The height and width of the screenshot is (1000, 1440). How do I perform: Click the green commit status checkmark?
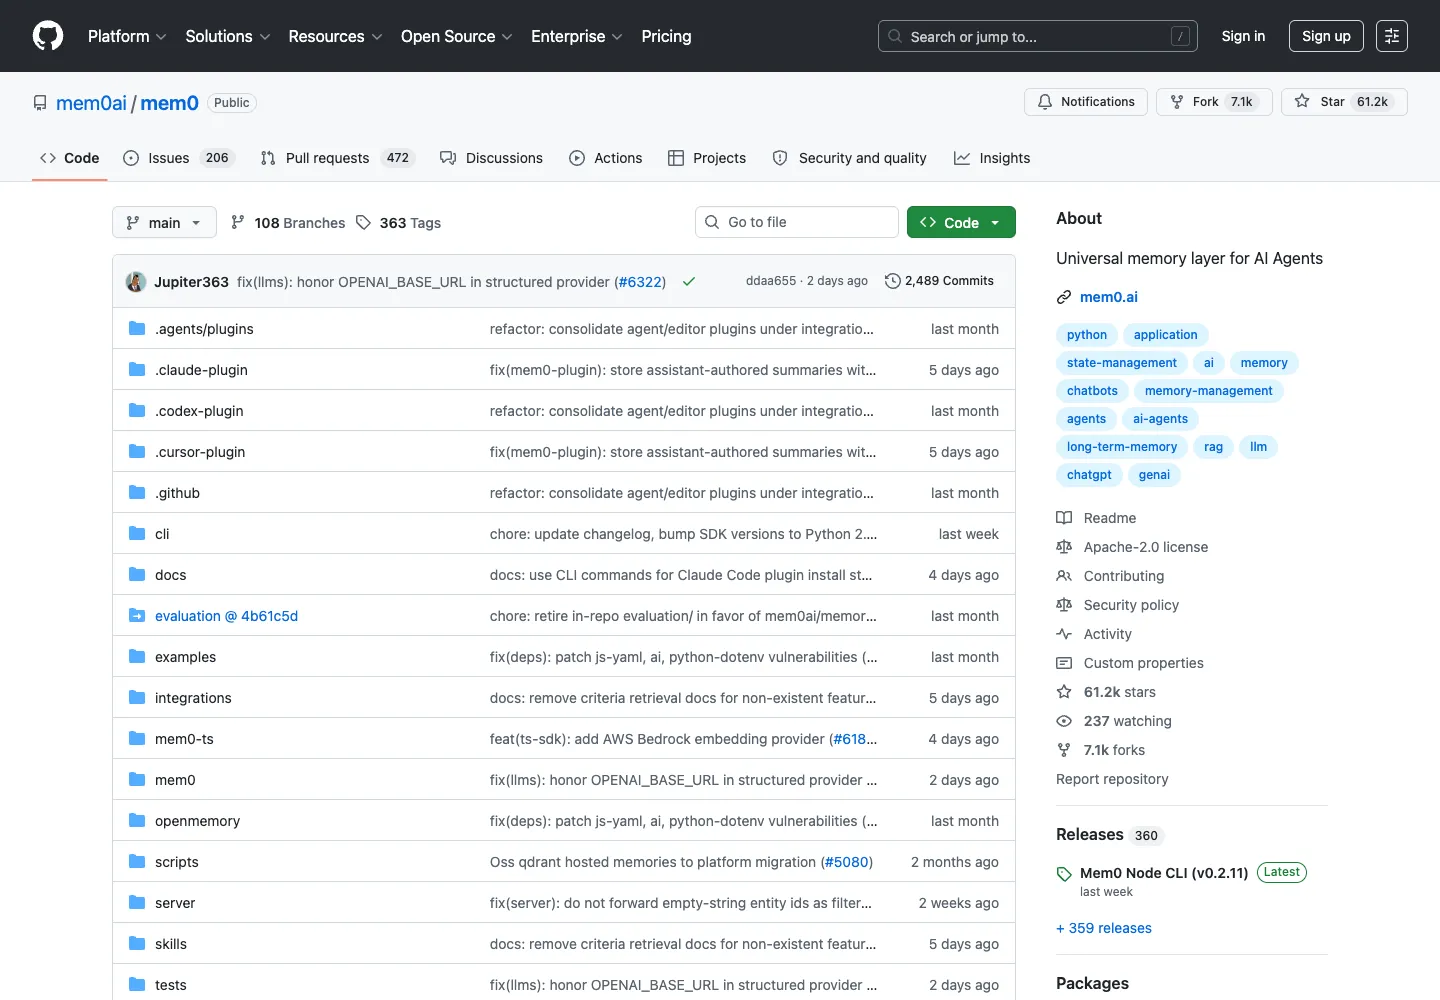pos(689,282)
